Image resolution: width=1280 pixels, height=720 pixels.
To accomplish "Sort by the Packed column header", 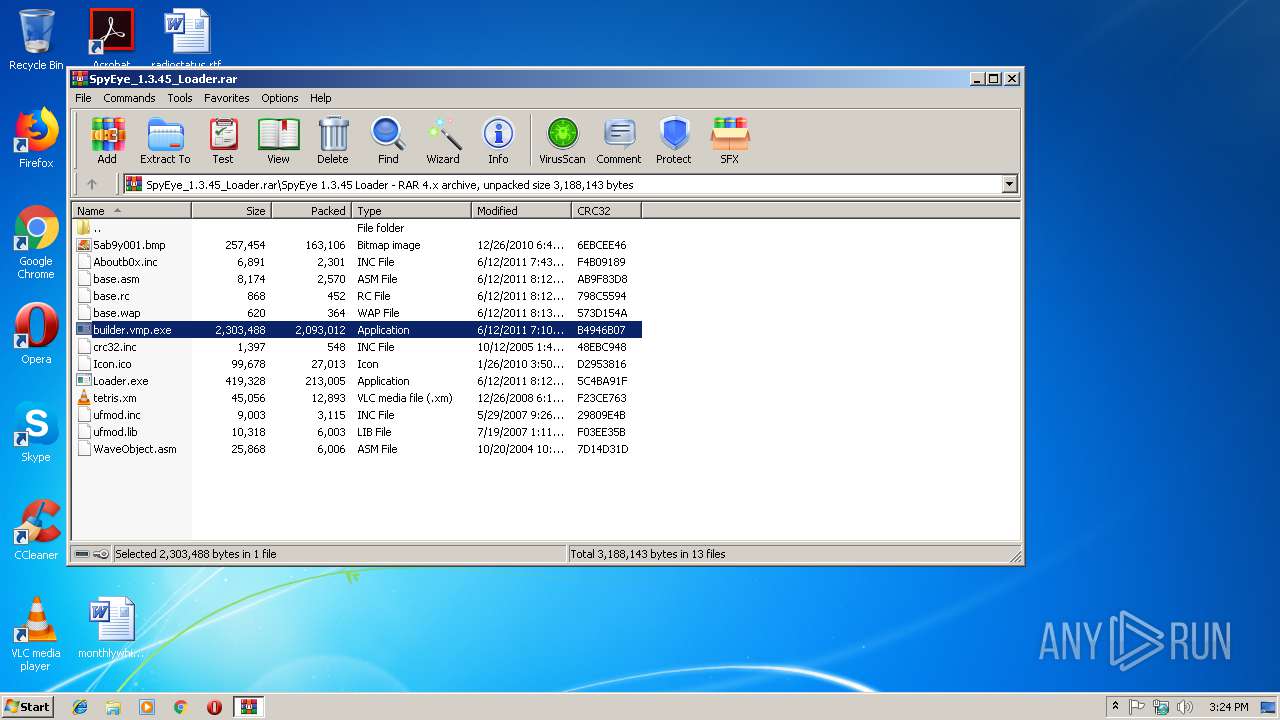I will click(x=311, y=211).
